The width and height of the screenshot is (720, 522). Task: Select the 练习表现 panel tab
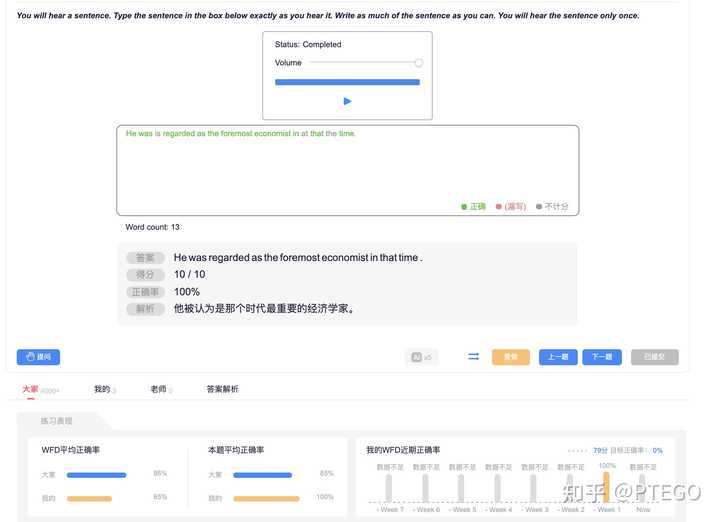[x=56, y=421]
